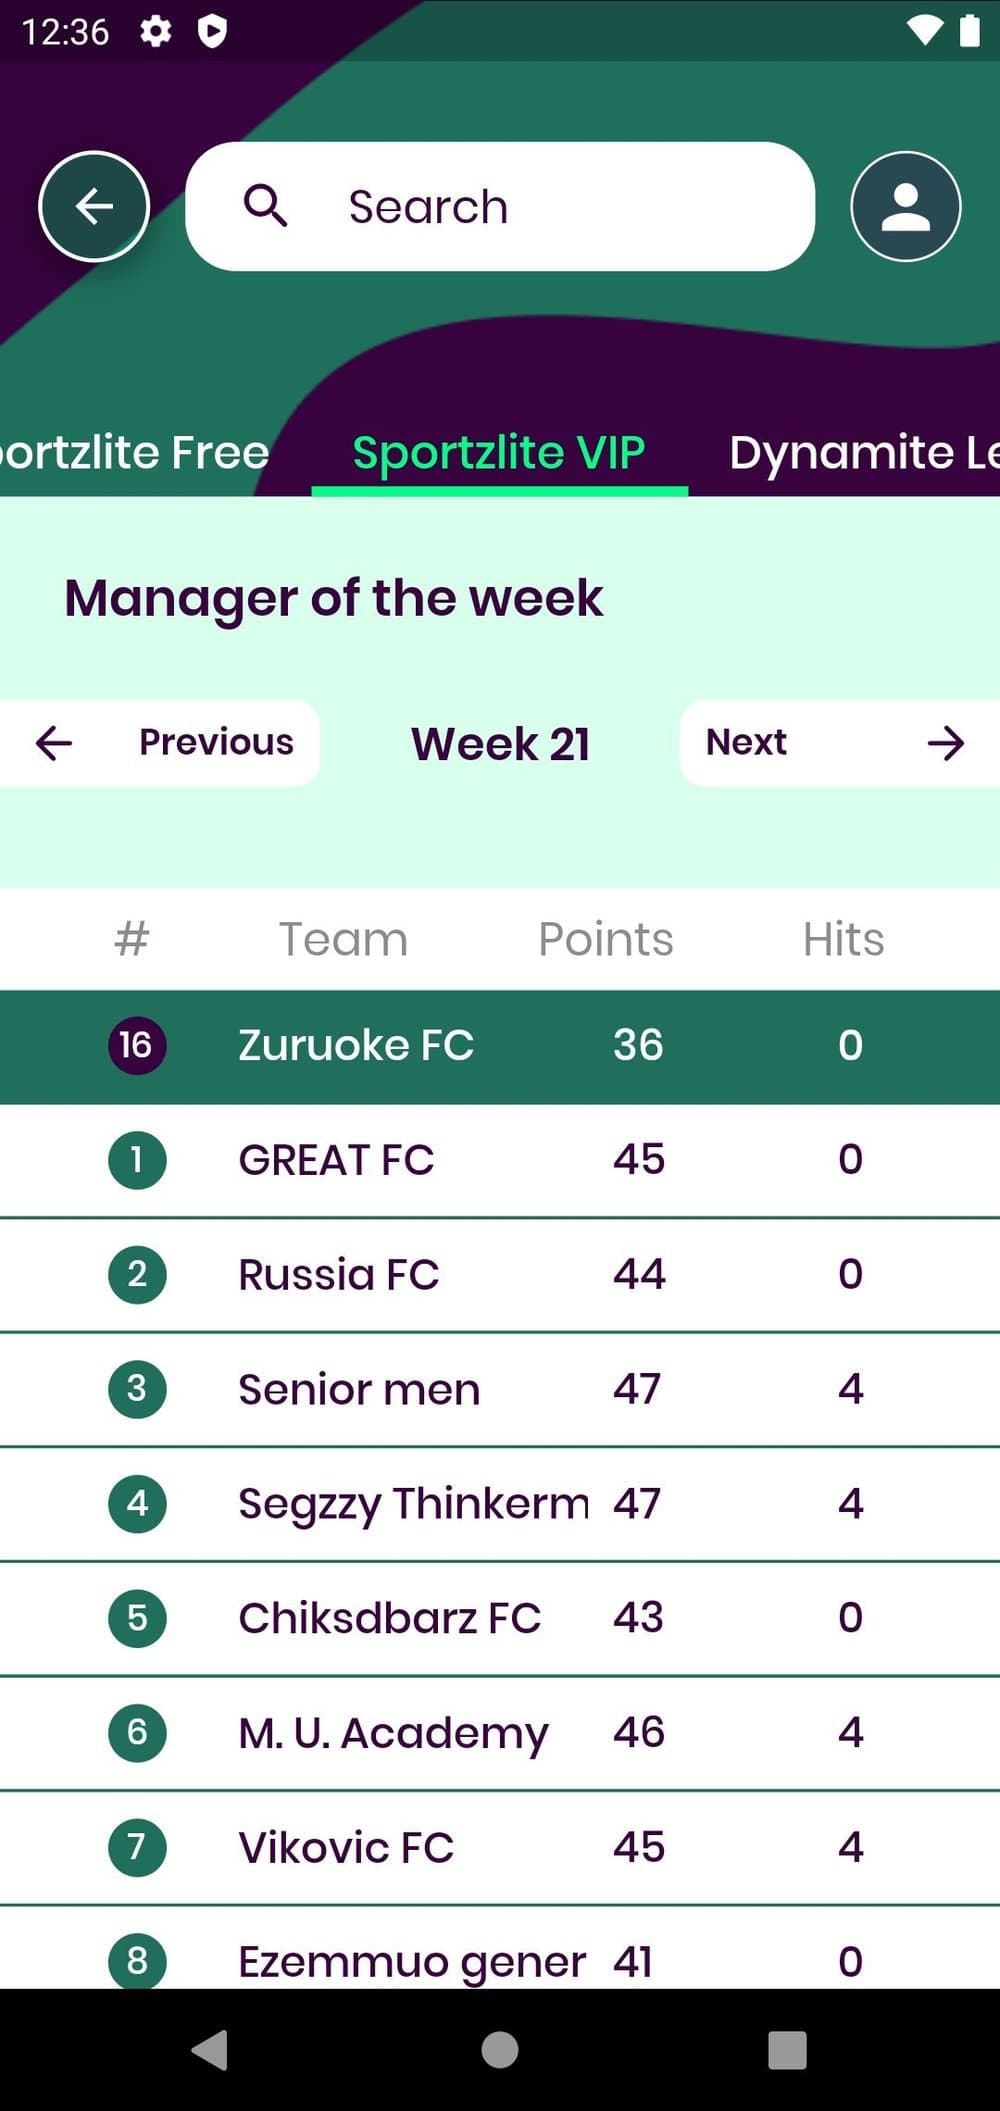Tap the rank badge next to Russia FC
1000x2111 pixels.
pos(136,1274)
